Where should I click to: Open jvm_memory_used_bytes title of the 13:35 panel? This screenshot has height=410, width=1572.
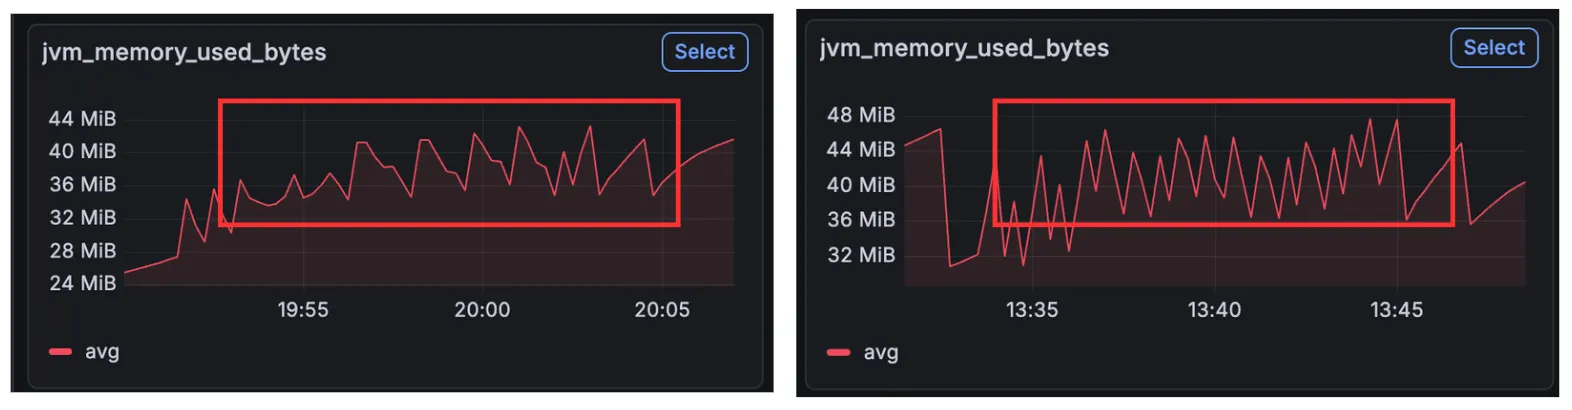[x=964, y=48]
